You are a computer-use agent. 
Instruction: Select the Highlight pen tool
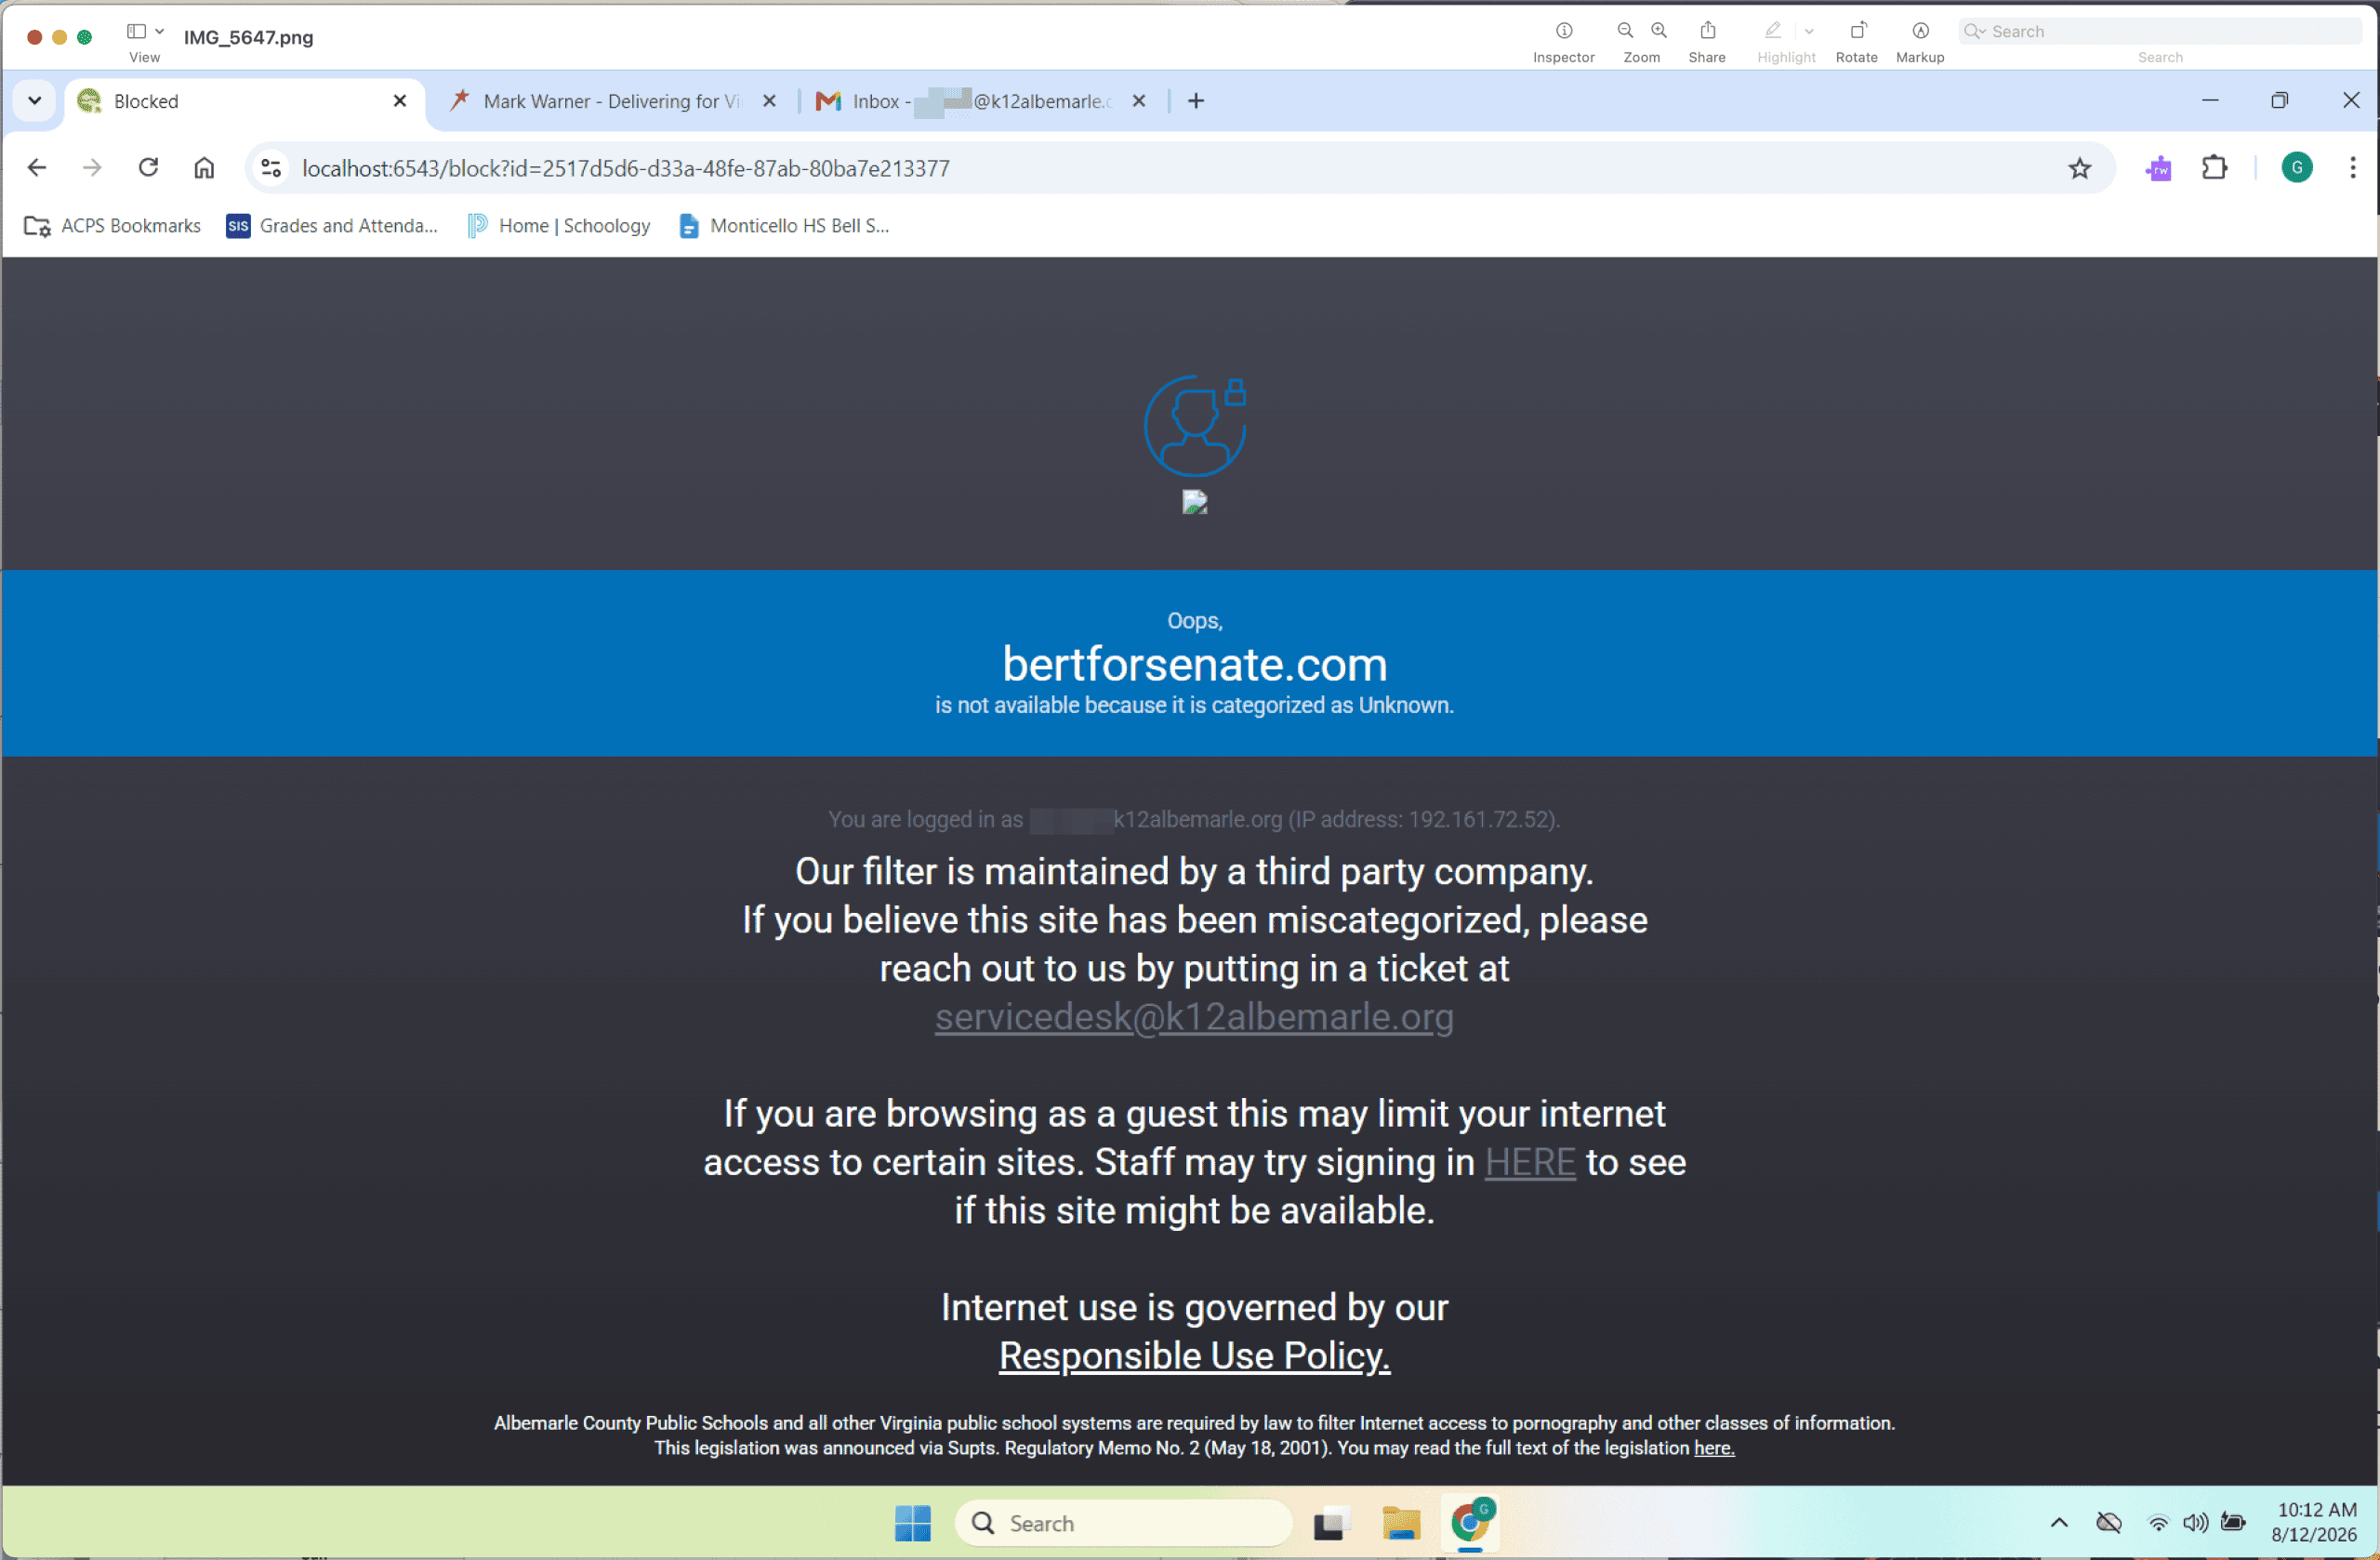tap(1773, 31)
